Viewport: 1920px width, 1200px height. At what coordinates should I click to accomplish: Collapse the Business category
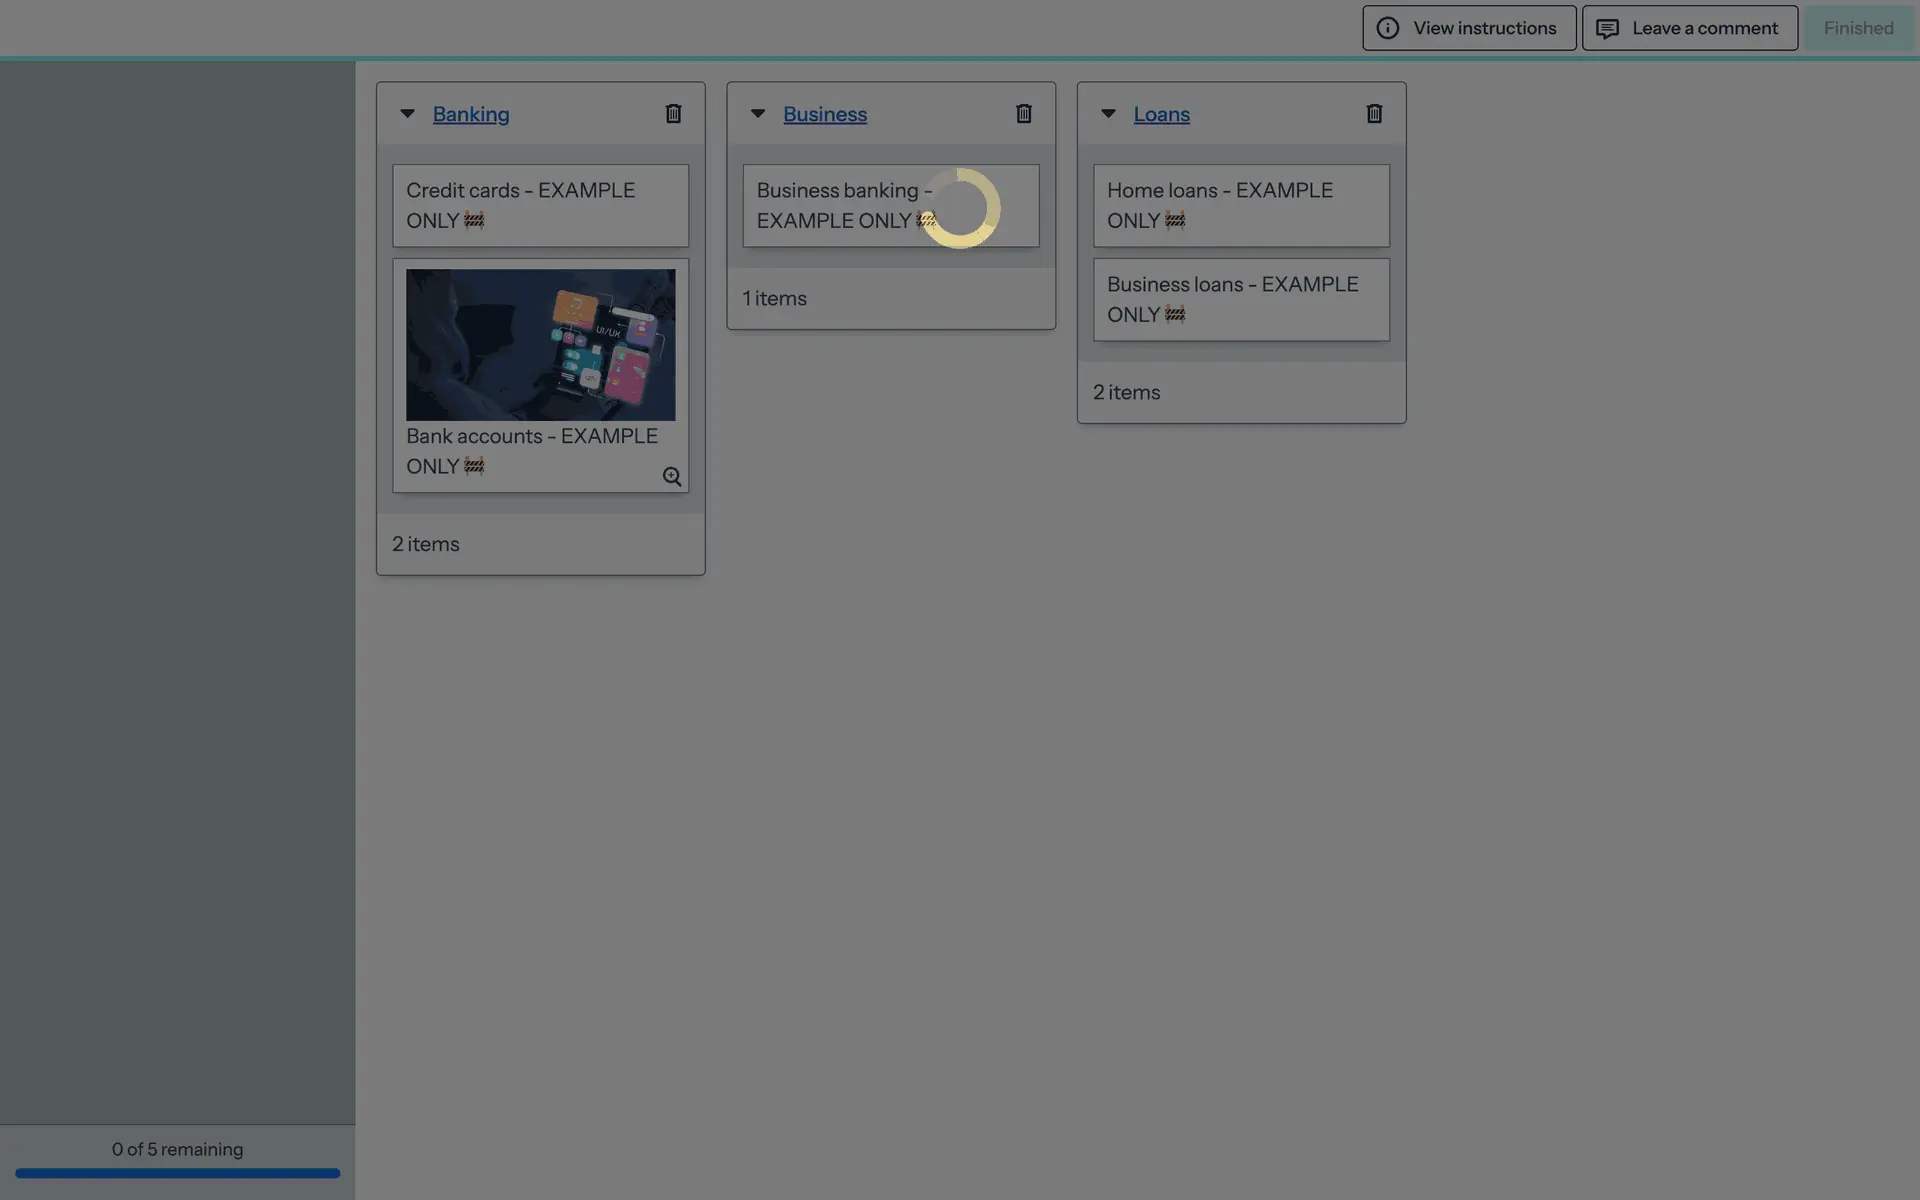(x=758, y=114)
